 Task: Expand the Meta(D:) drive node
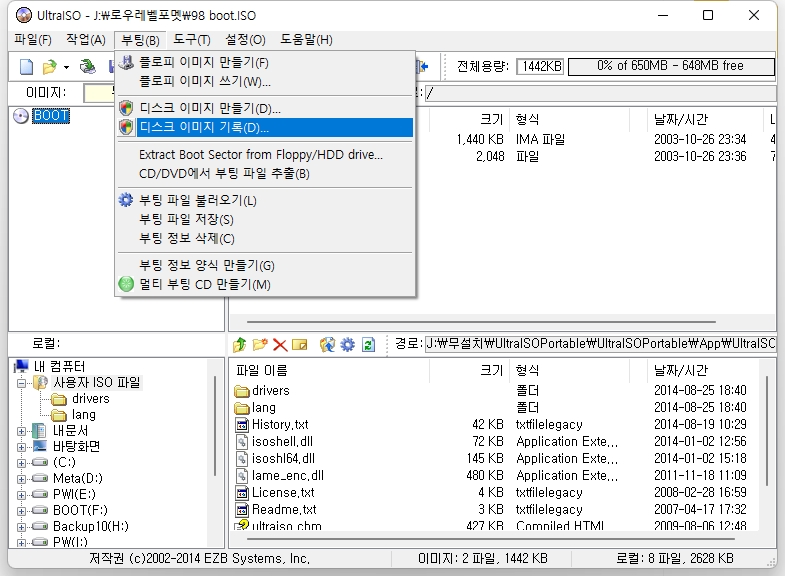(x=22, y=479)
